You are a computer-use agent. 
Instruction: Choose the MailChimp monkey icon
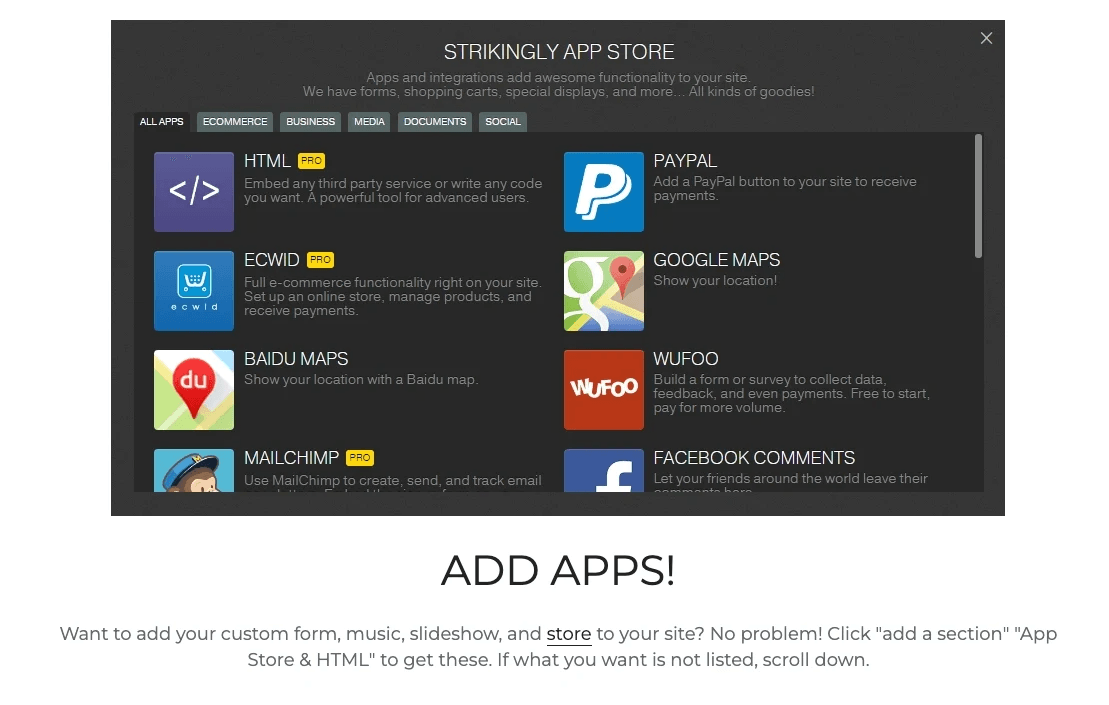click(194, 470)
